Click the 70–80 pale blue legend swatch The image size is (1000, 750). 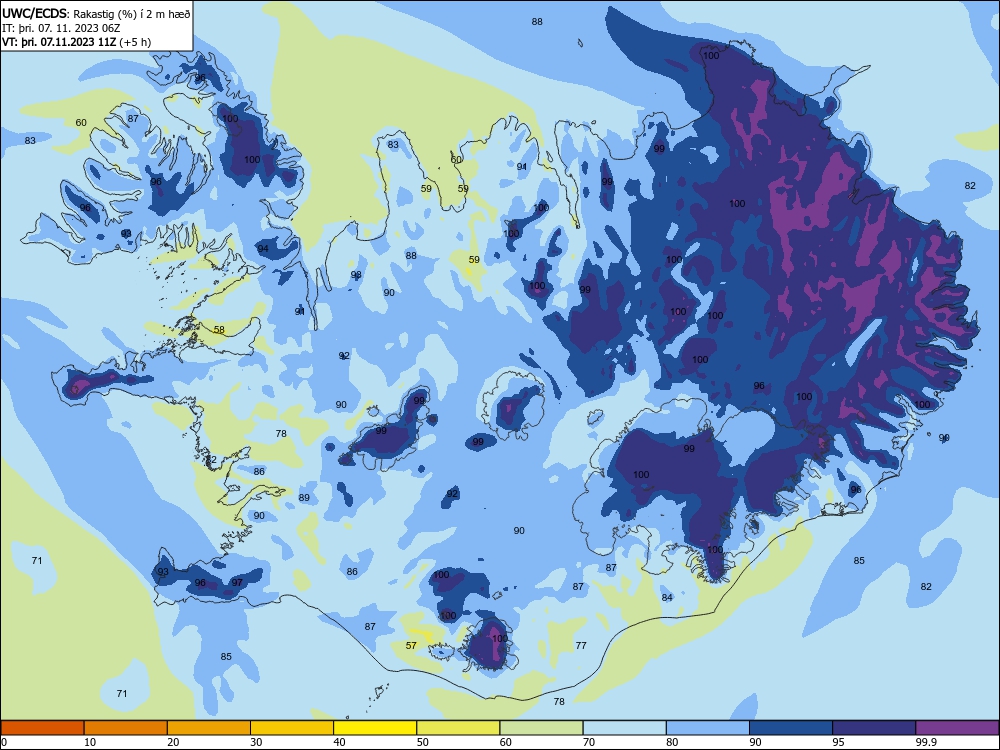pos(624,728)
